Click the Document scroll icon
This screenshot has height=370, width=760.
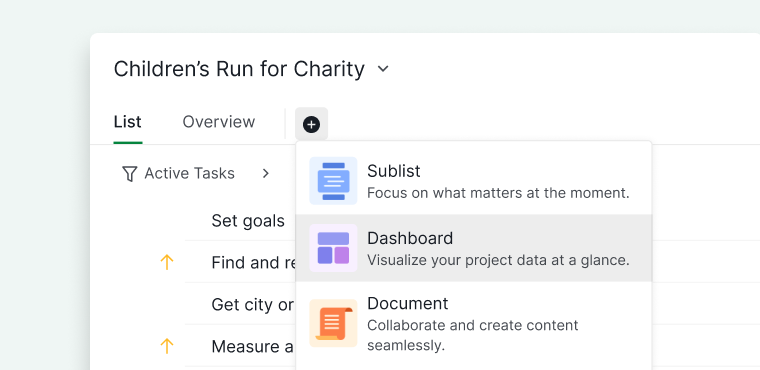(x=333, y=323)
